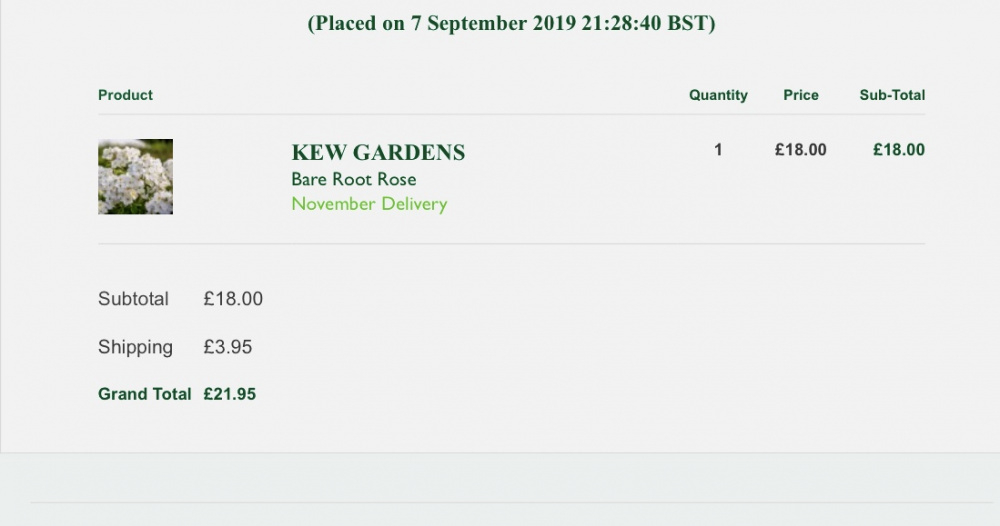Click the Grand Total label
The height and width of the screenshot is (526, 1000).
pos(145,394)
